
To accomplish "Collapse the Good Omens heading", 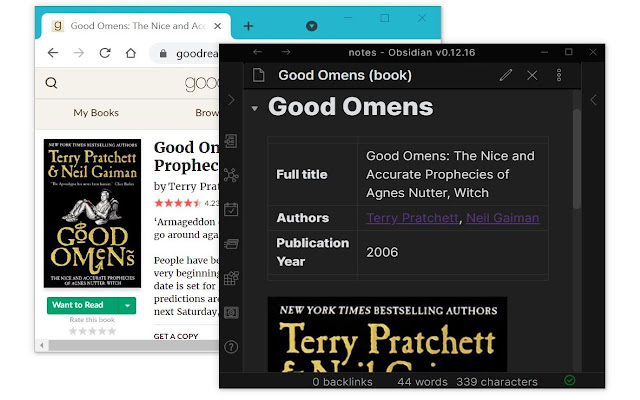I will [256, 108].
